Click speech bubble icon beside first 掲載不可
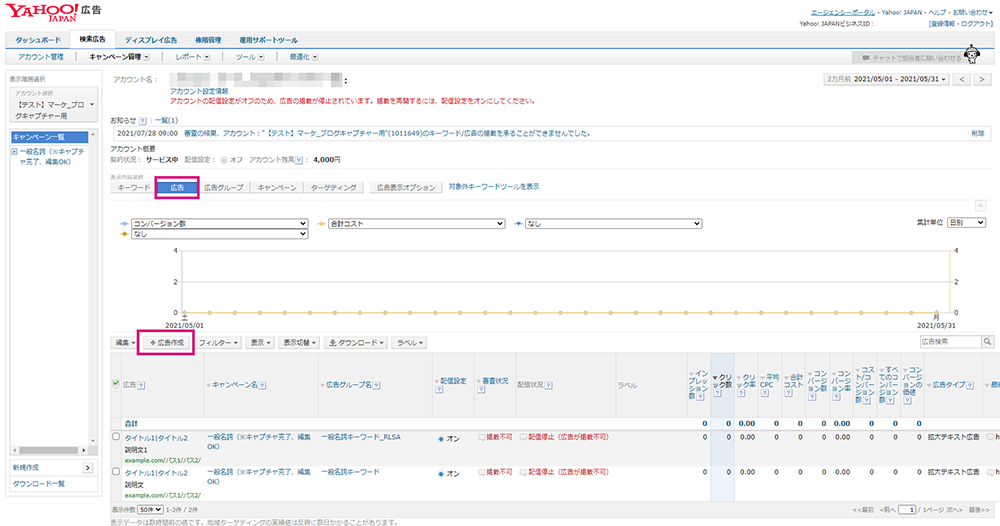Viewport: 1000px width, 526px height. [482, 437]
